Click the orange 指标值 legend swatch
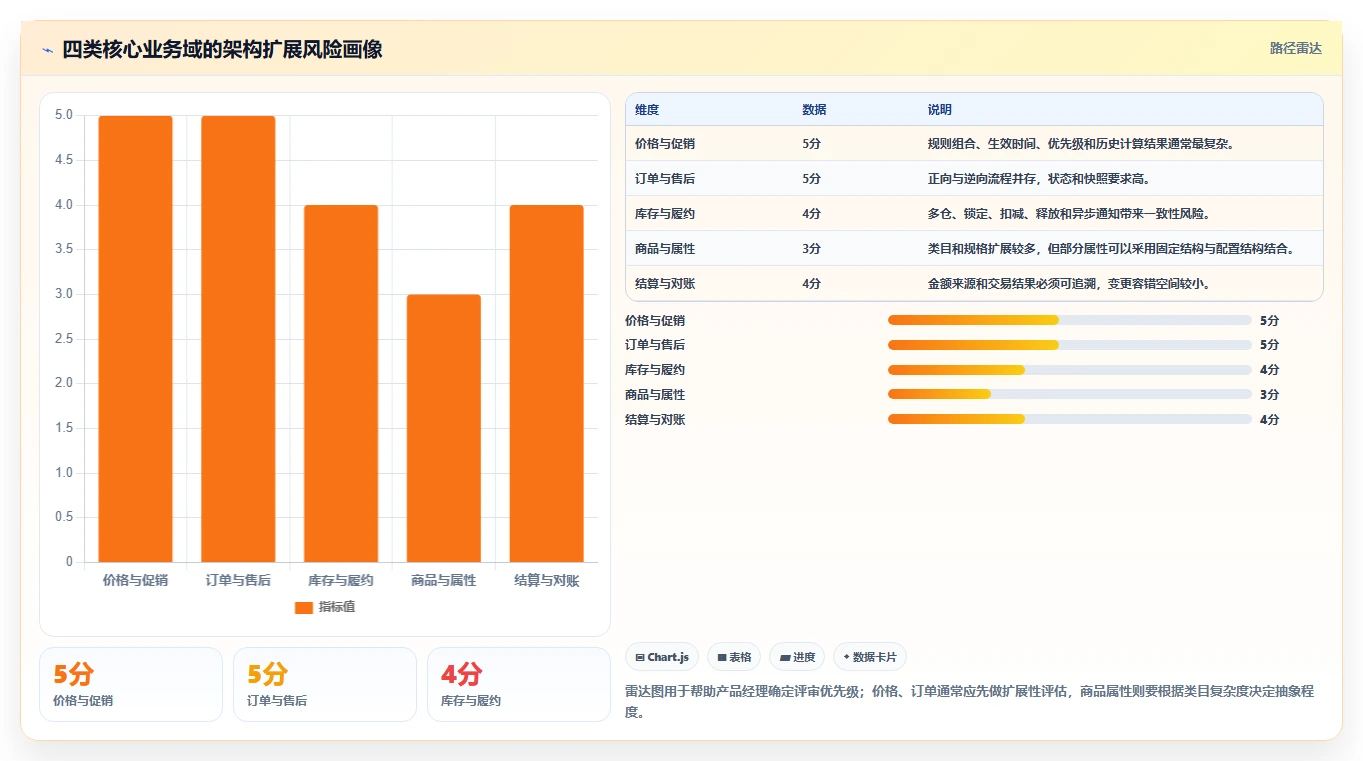The width and height of the screenshot is (1363, 761). point(304,608)
